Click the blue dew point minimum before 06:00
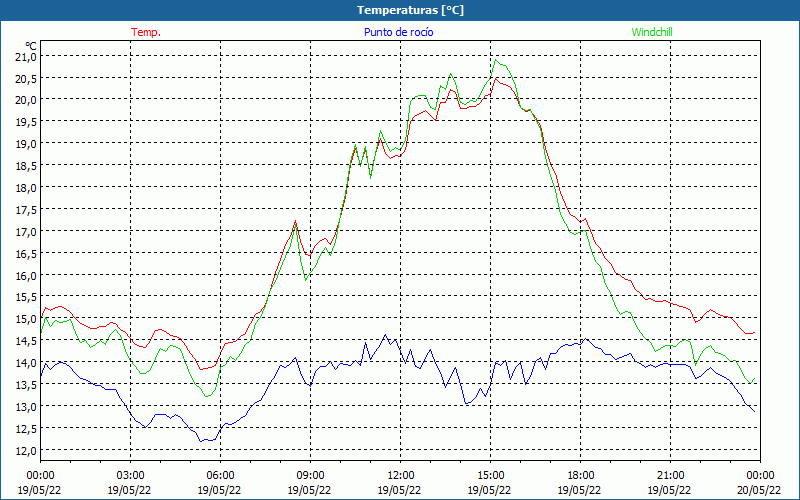This screenshot has width=800, height=500. [x=202, y=441]
